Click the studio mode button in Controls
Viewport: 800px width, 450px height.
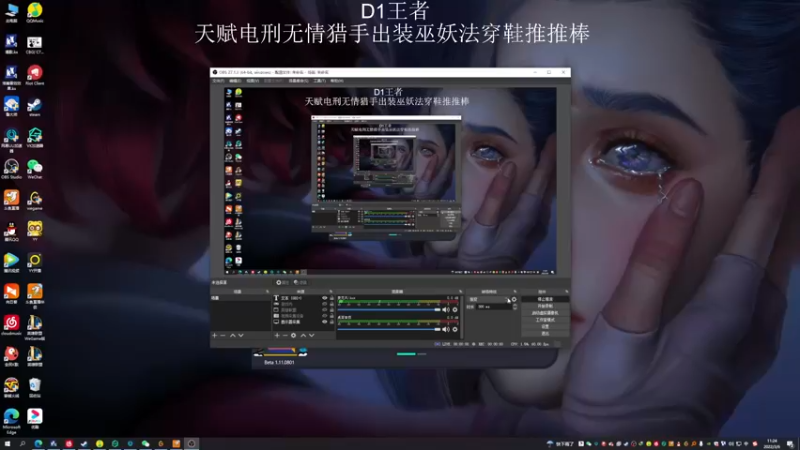point(545,320)
